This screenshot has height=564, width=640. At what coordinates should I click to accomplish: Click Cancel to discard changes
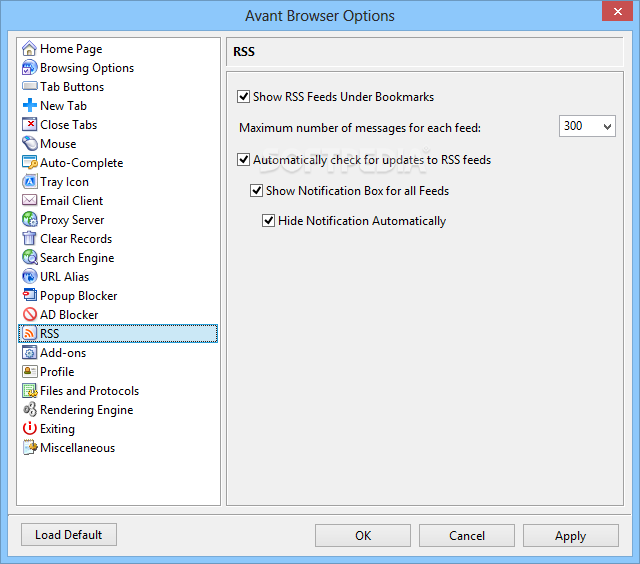(x=467, y=535)
